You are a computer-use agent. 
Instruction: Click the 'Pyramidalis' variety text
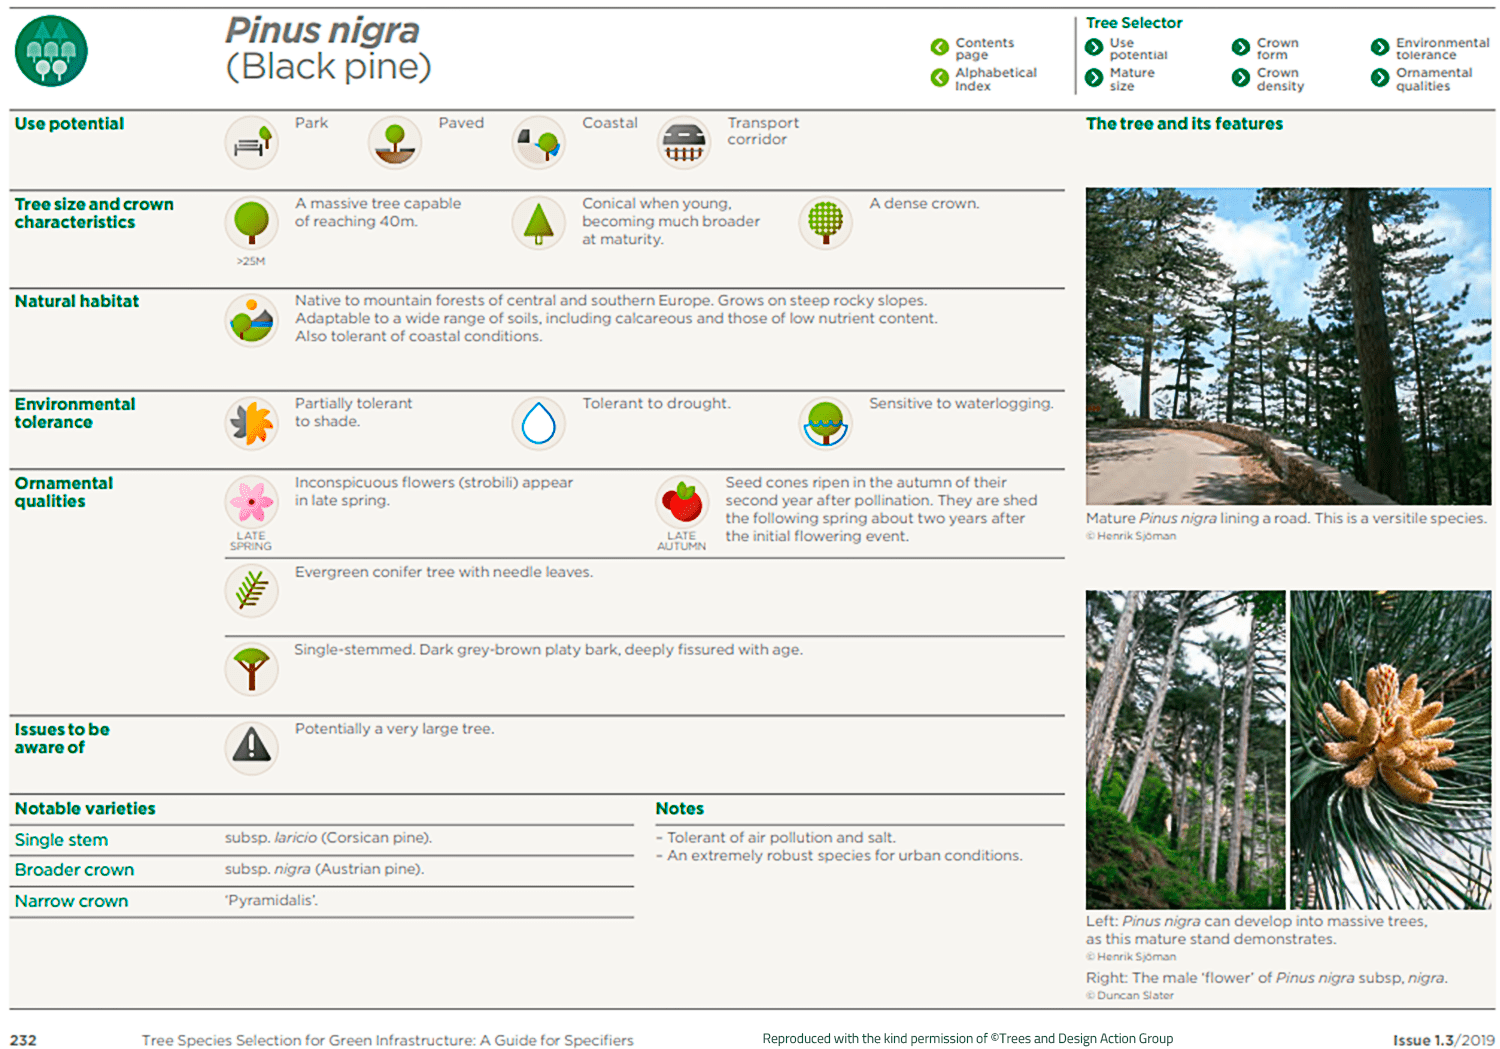[x=271, y=900]
